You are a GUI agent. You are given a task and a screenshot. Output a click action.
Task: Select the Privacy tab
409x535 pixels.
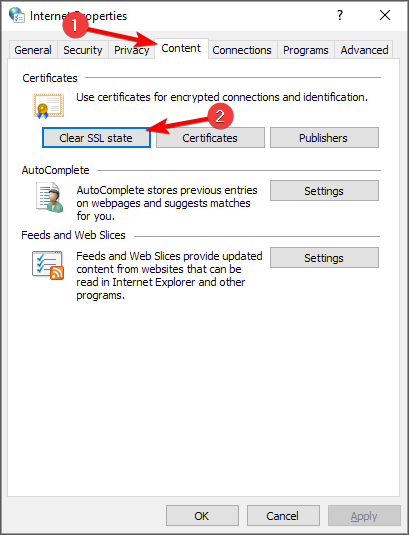point(131,50)
